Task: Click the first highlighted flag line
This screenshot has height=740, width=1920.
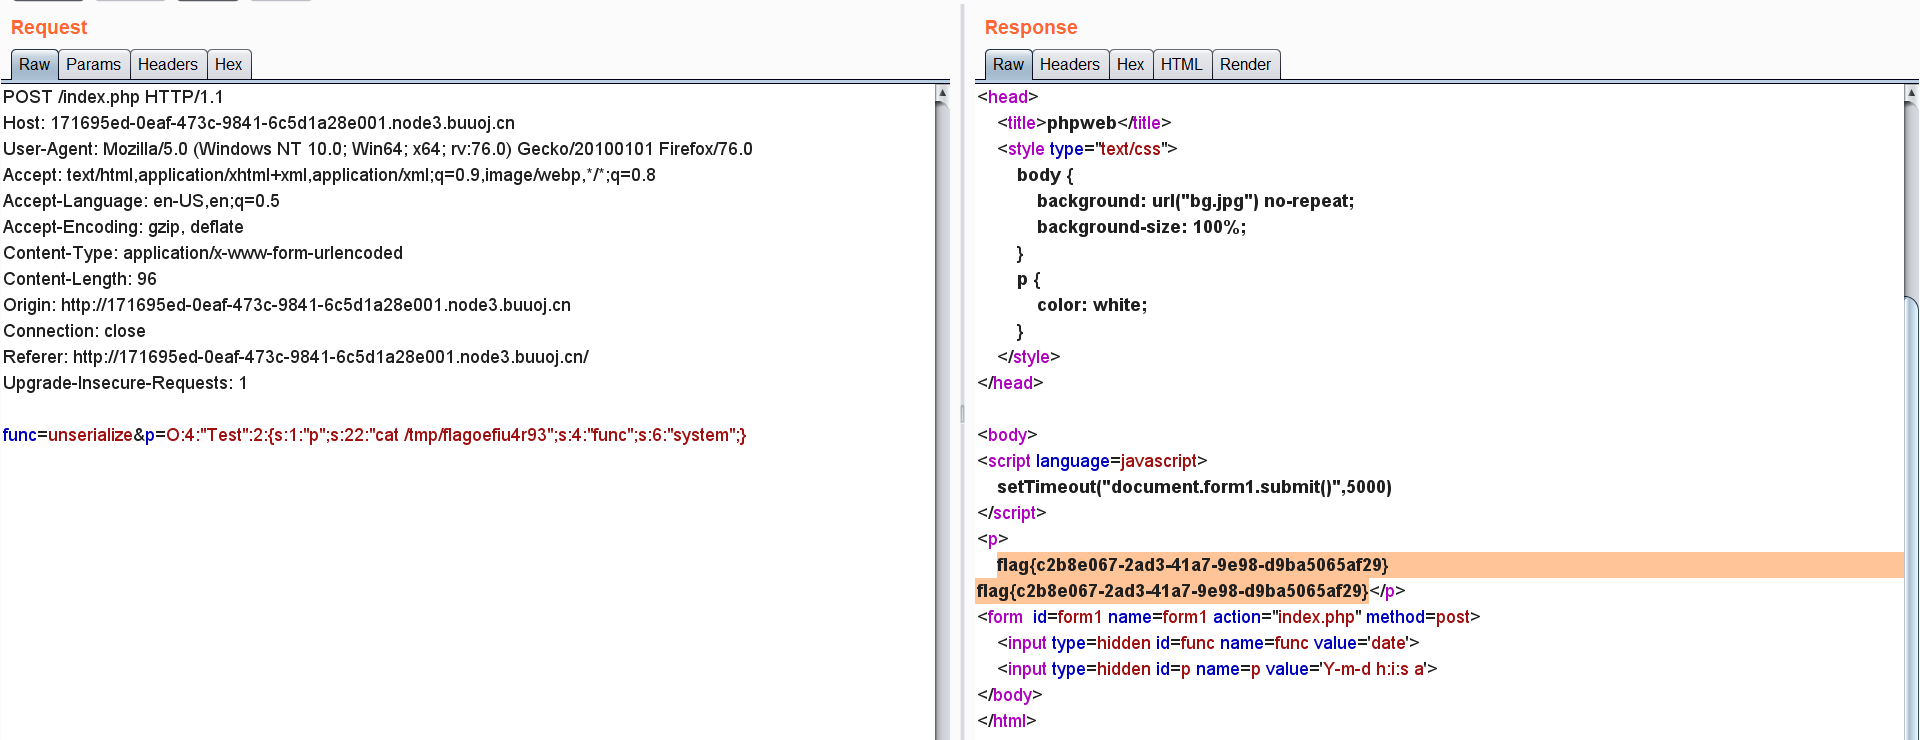Action: click(x=1192, y=565)
